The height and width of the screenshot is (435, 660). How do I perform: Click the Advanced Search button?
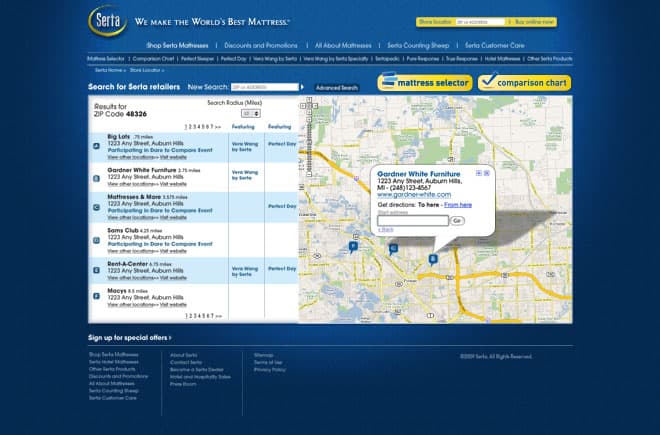pos(337,88)
